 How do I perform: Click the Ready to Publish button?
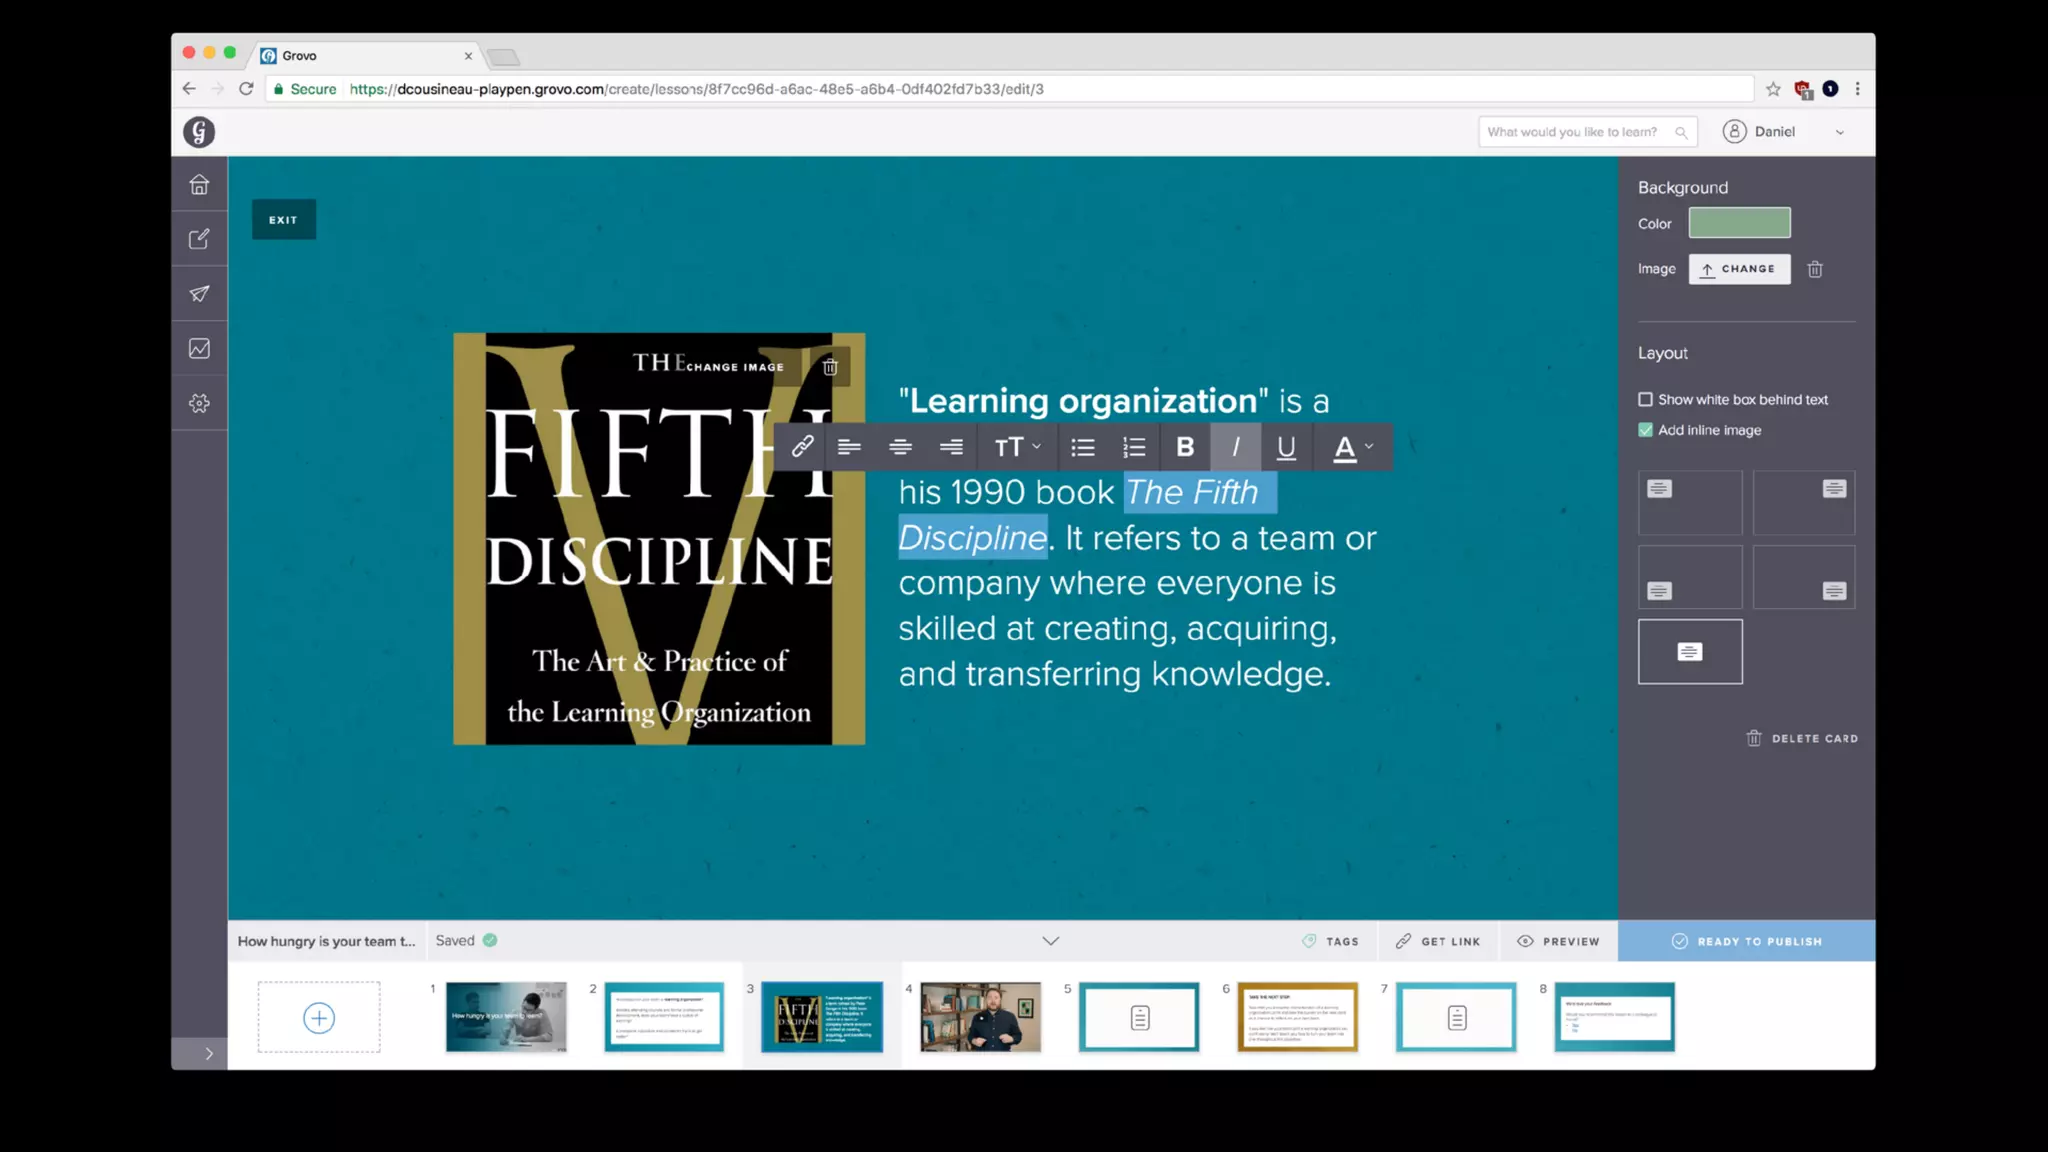(x=1746, y=941)
